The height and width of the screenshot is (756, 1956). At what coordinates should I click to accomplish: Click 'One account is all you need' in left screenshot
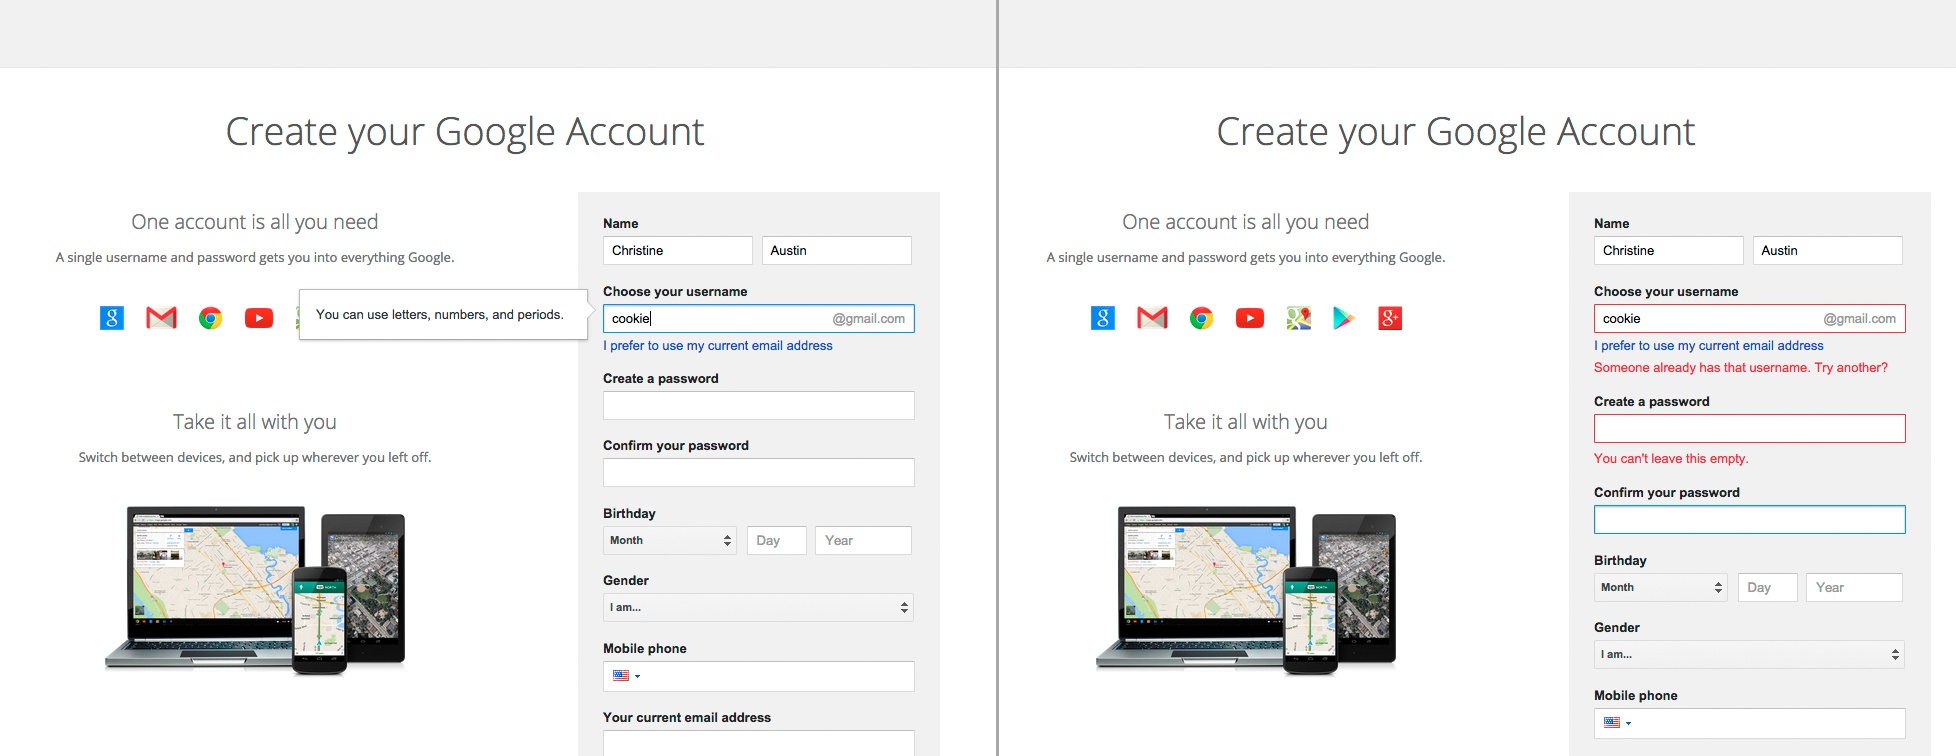255,222
